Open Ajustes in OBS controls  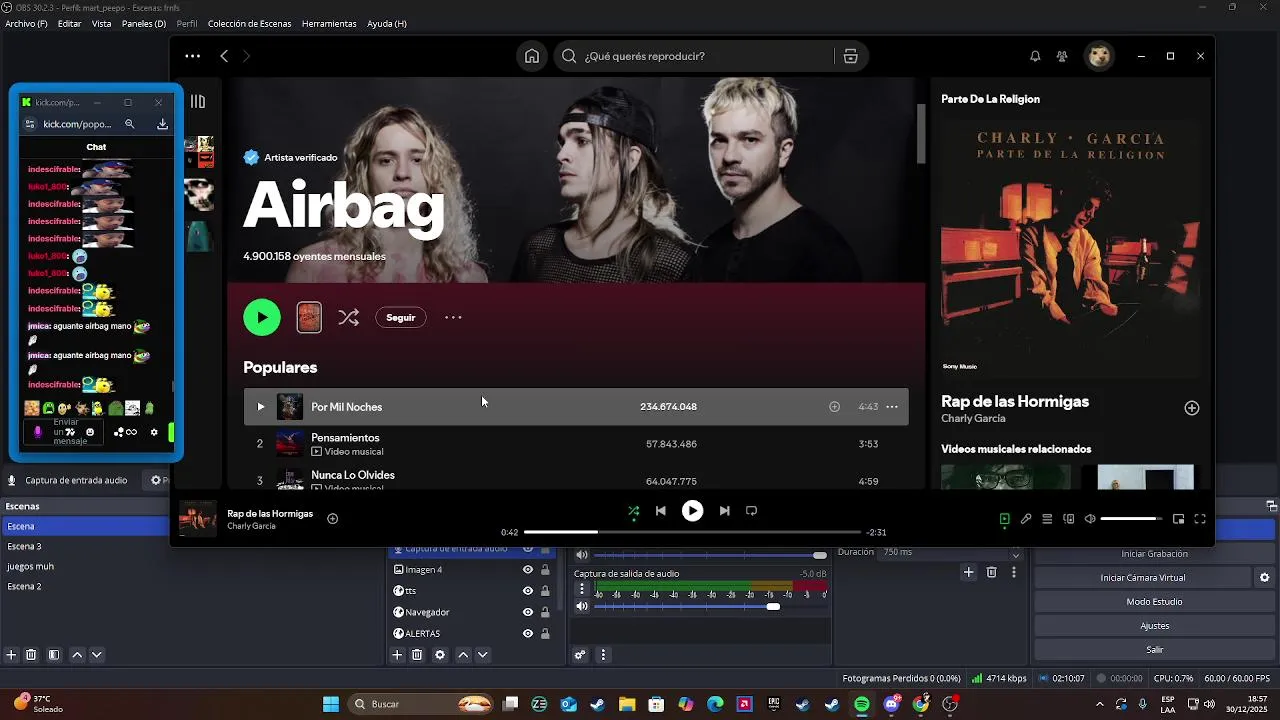pyautogui.click(x=1154, y=626)
